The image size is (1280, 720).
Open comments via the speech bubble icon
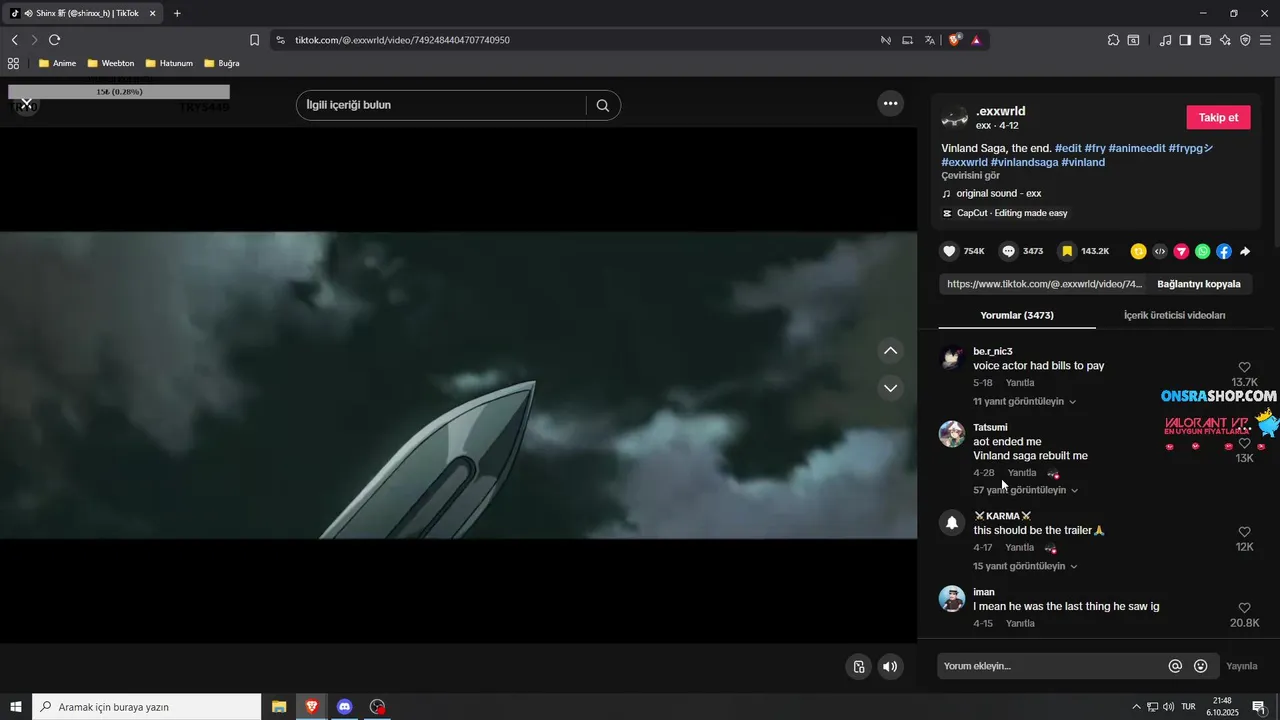click(x=1009, y=251)
